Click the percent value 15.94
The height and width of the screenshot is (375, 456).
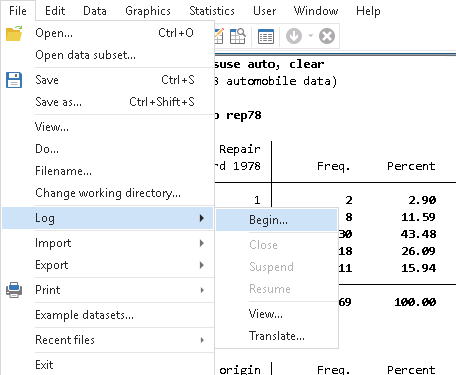coord(419,268)
